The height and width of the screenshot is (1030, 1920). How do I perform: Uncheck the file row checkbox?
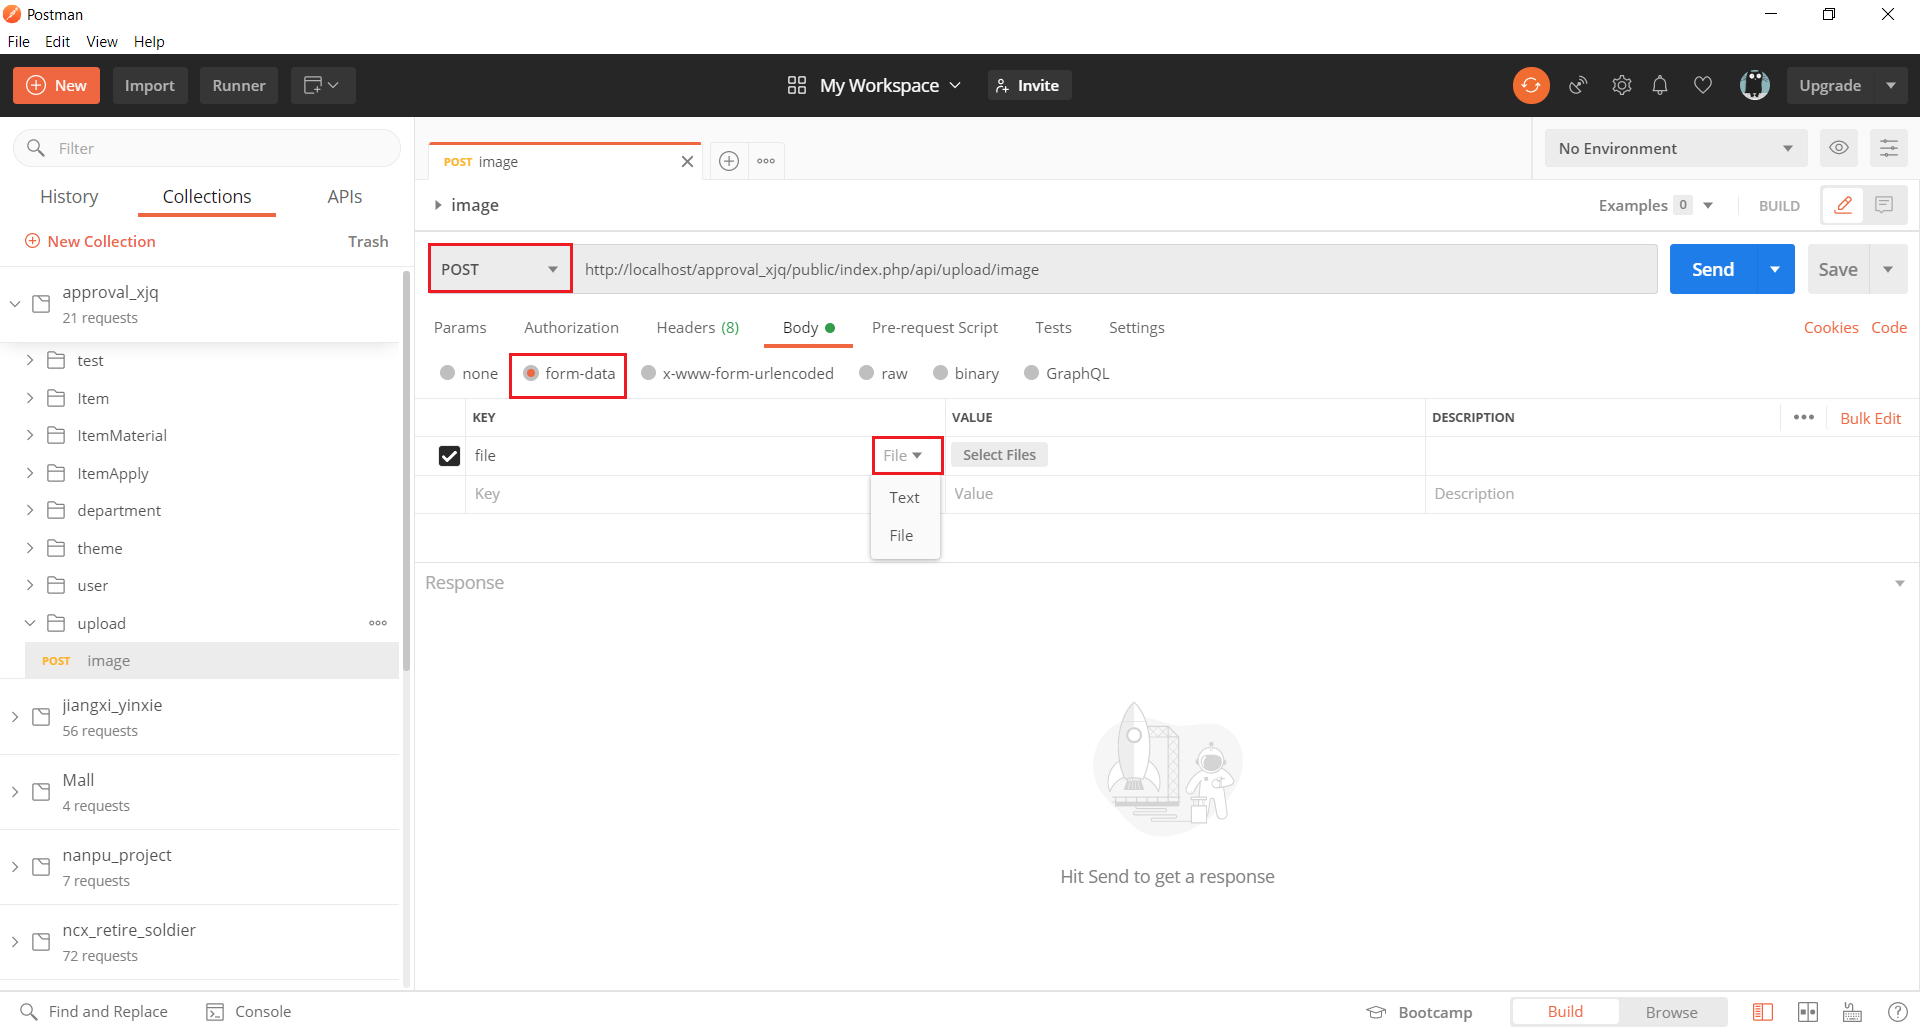(449, 456)
